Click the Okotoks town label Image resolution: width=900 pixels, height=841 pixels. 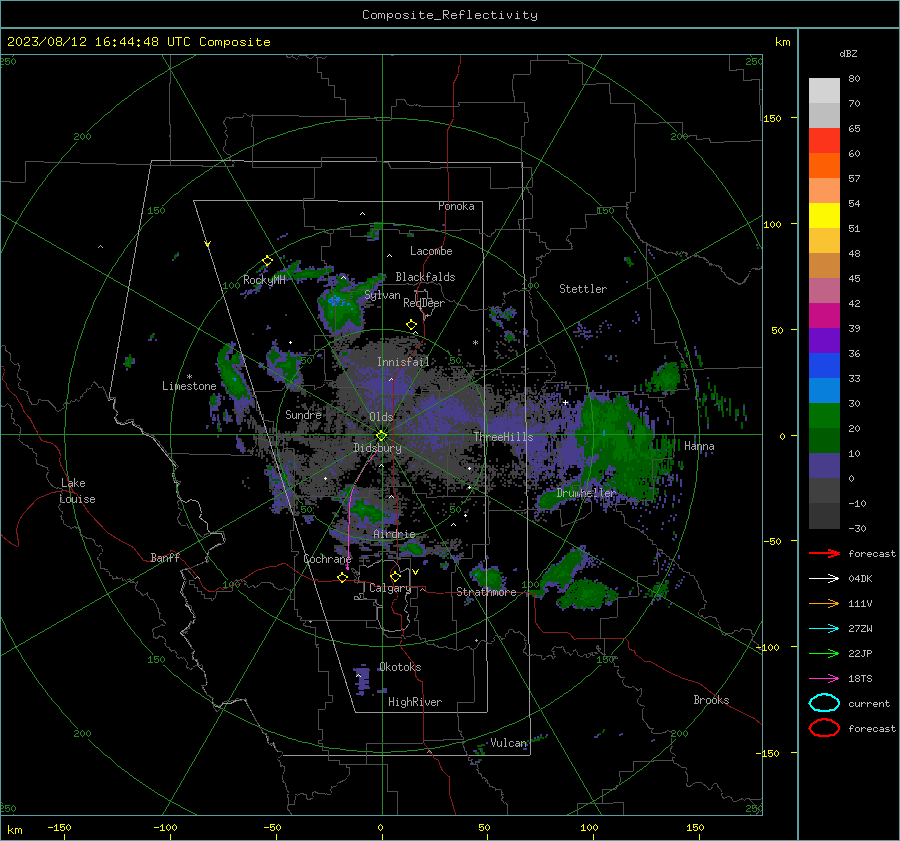click(x=400, y=667)
